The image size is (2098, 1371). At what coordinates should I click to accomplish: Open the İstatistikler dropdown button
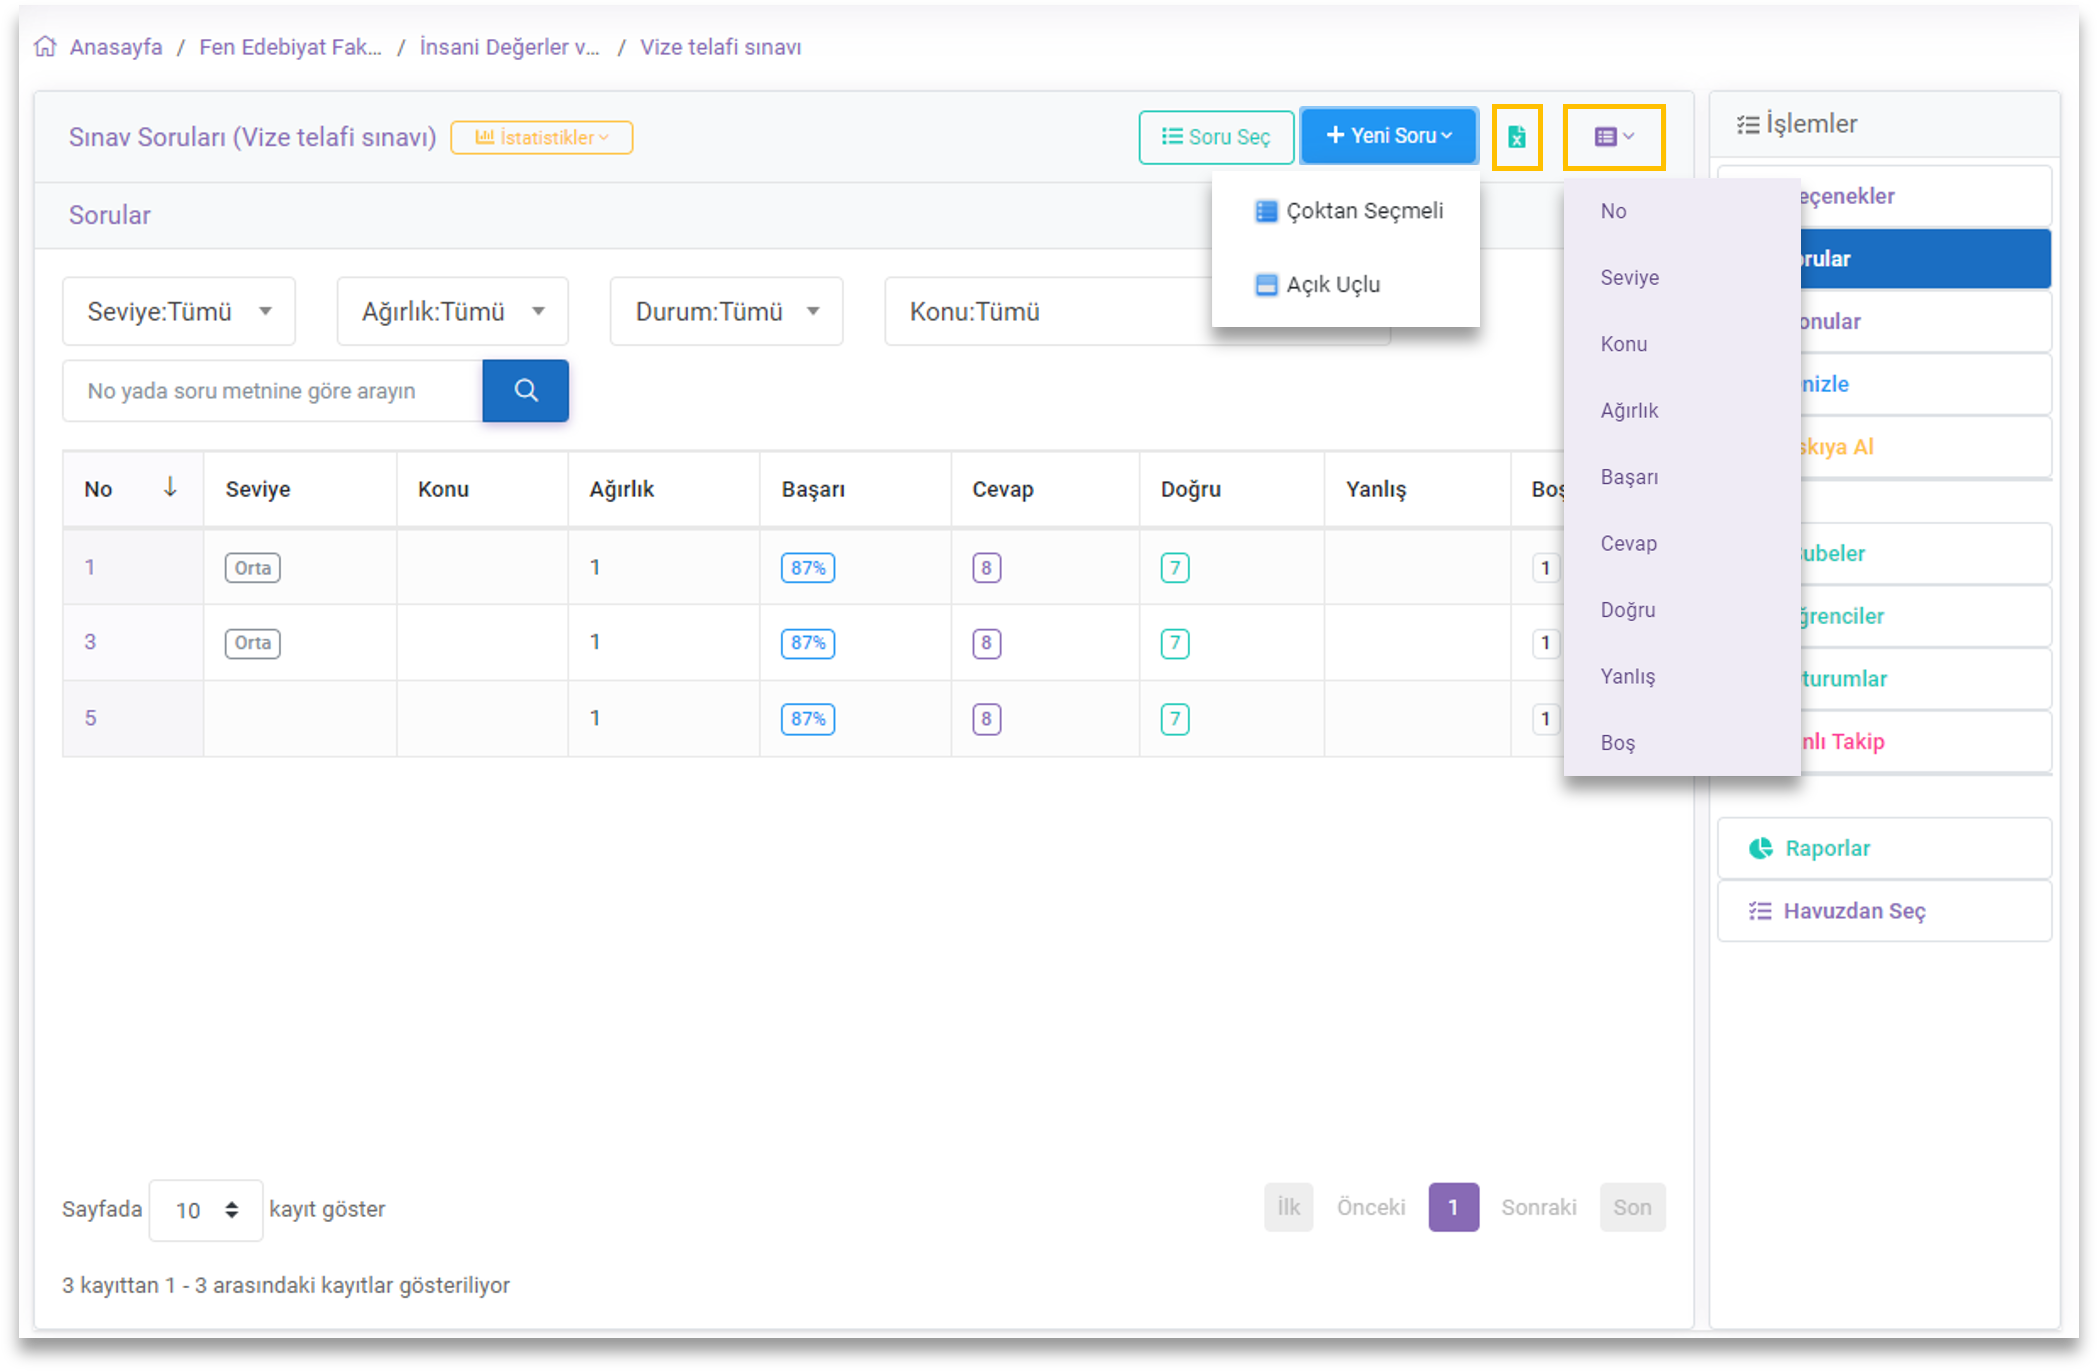(x=541, y=138)
